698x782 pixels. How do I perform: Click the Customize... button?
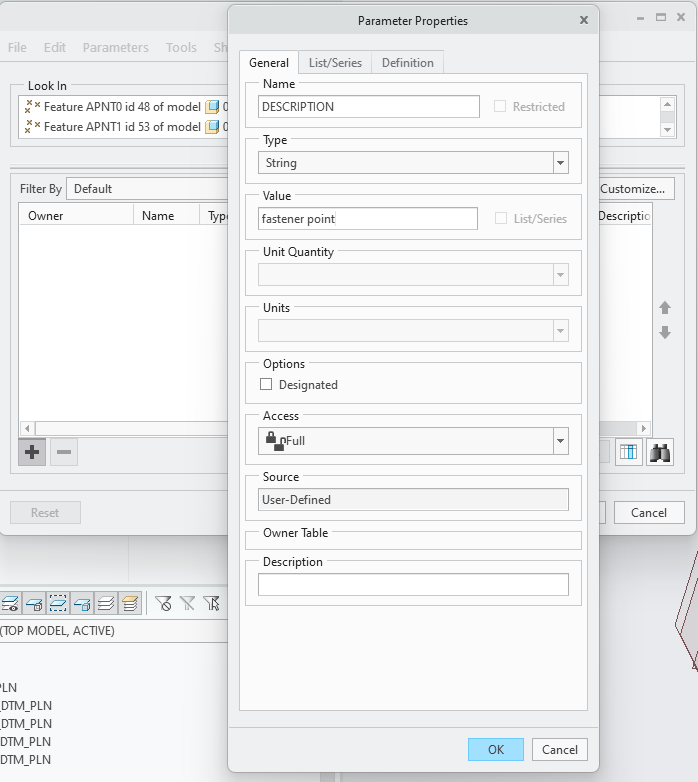(x=632, y=189)
